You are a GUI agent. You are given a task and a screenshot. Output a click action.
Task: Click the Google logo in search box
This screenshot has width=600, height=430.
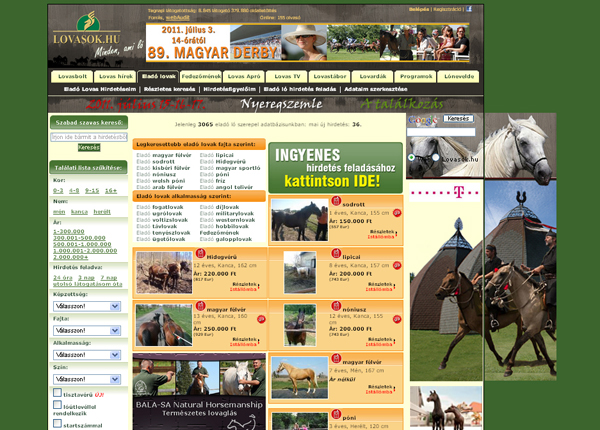pos(422,120)
